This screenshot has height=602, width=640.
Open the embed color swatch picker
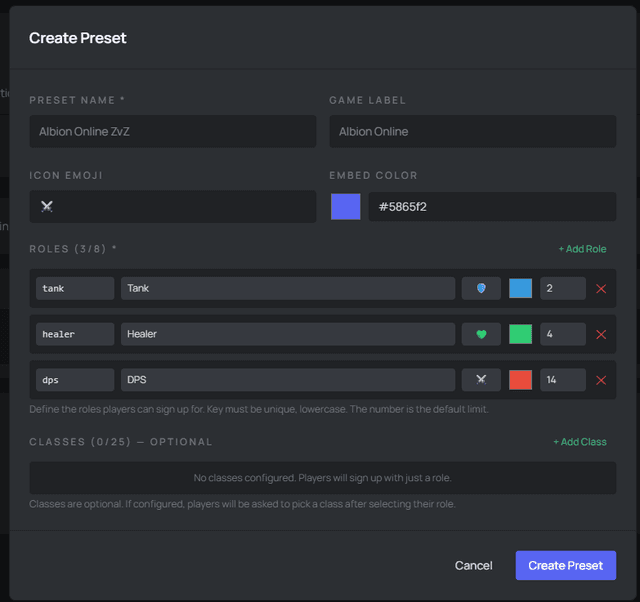pos(346,207)
